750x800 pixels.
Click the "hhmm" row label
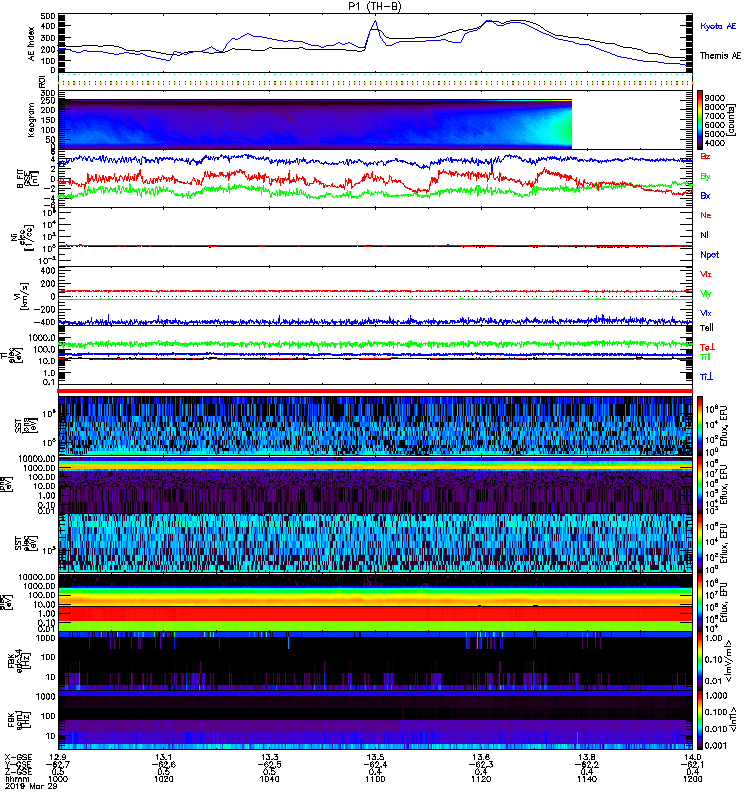click(17, 779)
